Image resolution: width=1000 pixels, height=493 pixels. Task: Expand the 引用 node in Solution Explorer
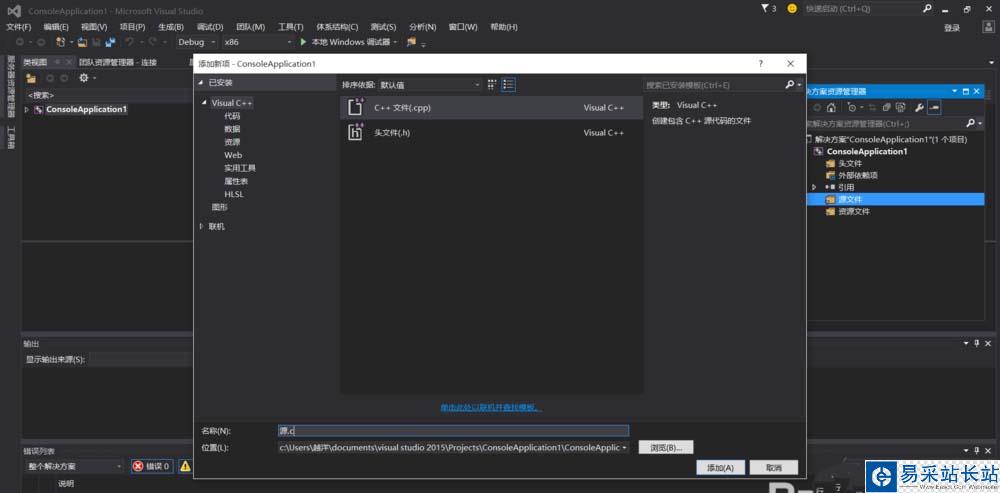pyautogui.click(x=814, y=187)
